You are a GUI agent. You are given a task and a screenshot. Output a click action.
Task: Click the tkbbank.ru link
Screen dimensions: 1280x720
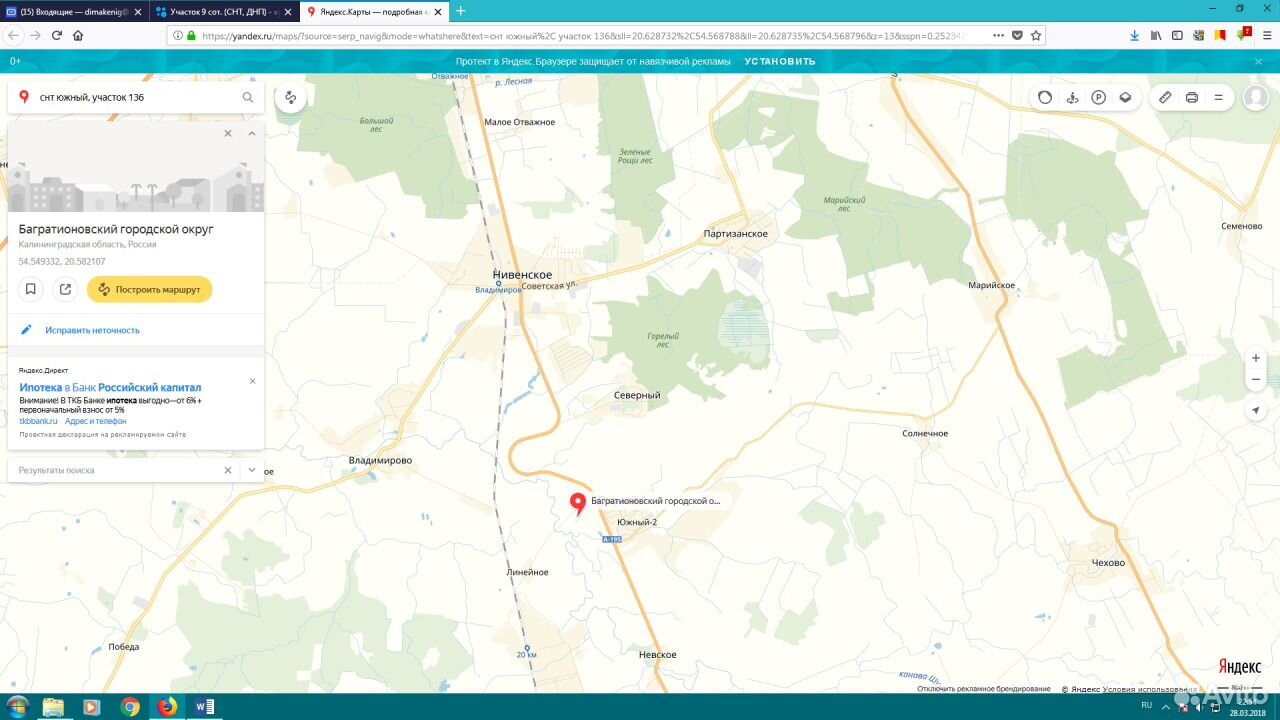coord(38,421)
